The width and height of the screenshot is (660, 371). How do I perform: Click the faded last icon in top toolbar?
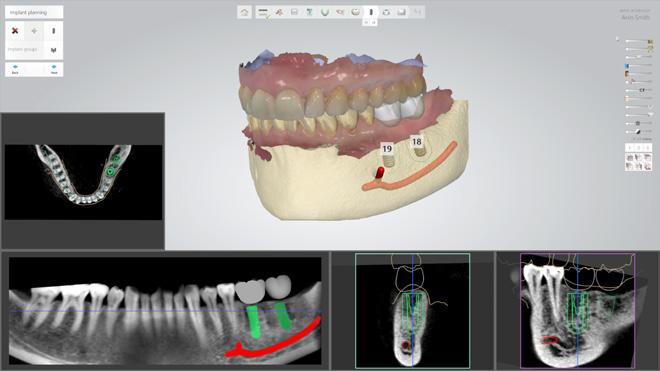[x=417, y=12]
